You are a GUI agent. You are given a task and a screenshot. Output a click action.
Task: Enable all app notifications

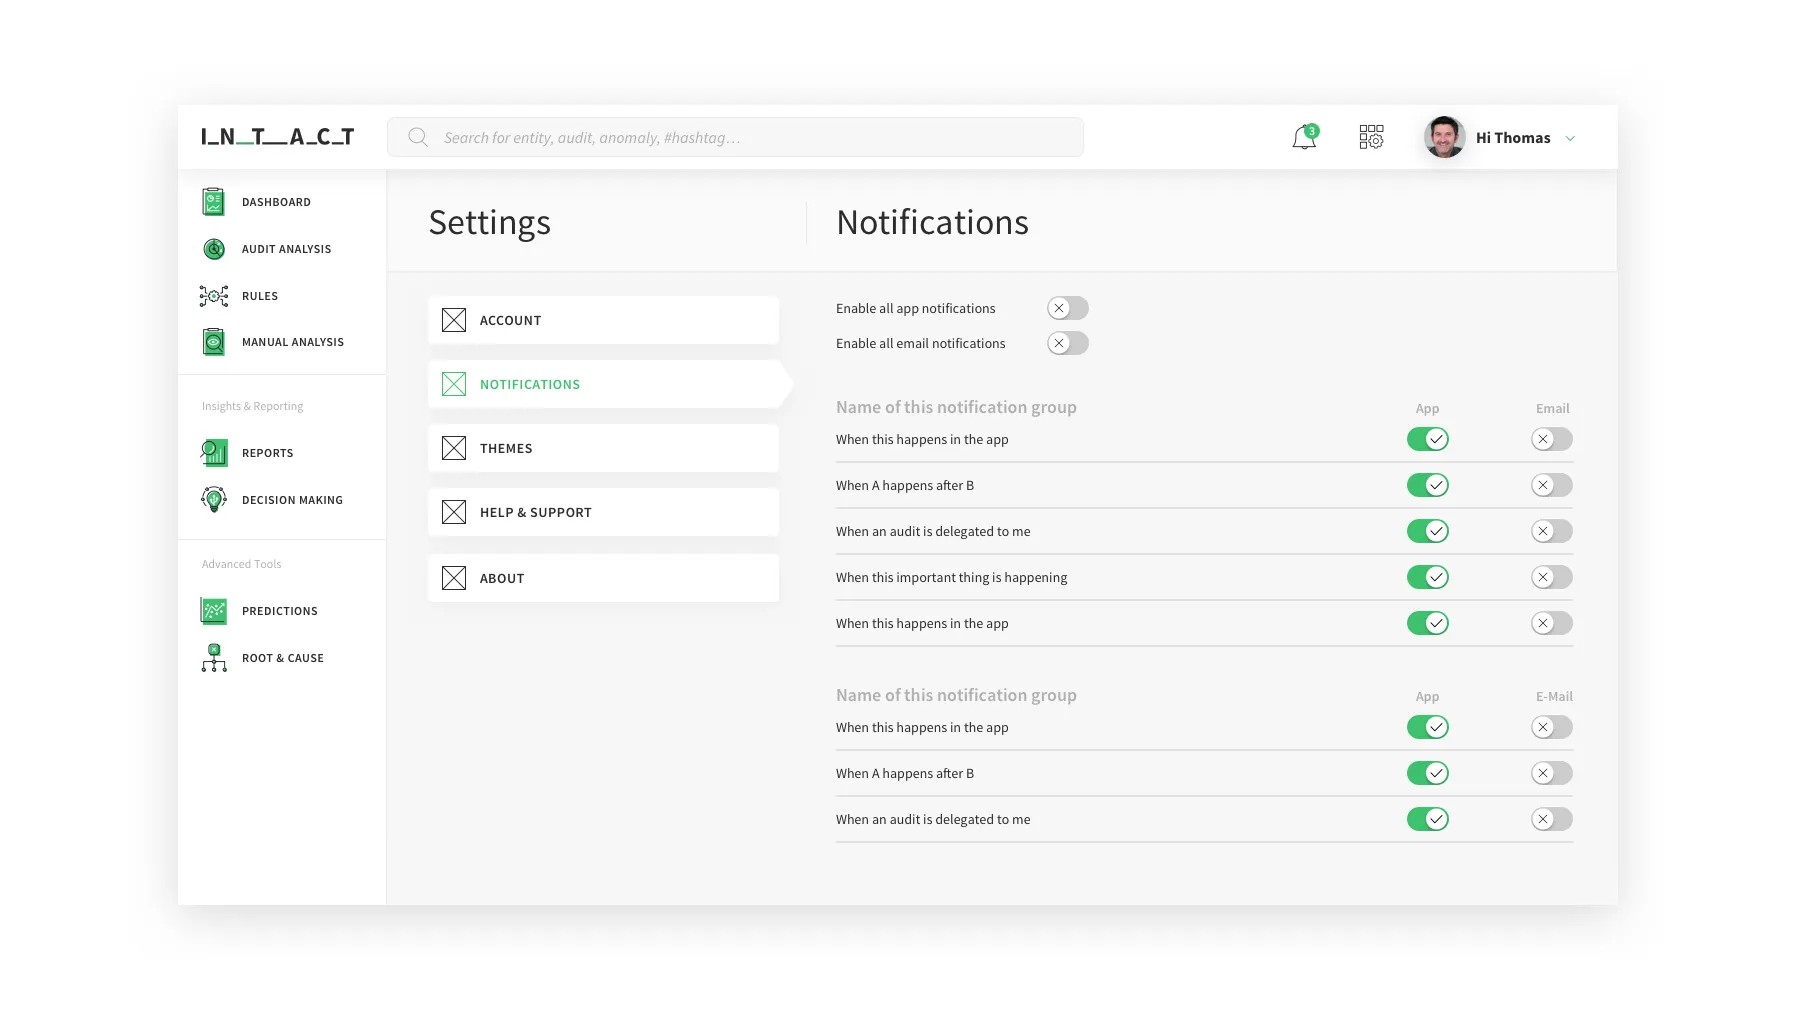[1066, 308]
